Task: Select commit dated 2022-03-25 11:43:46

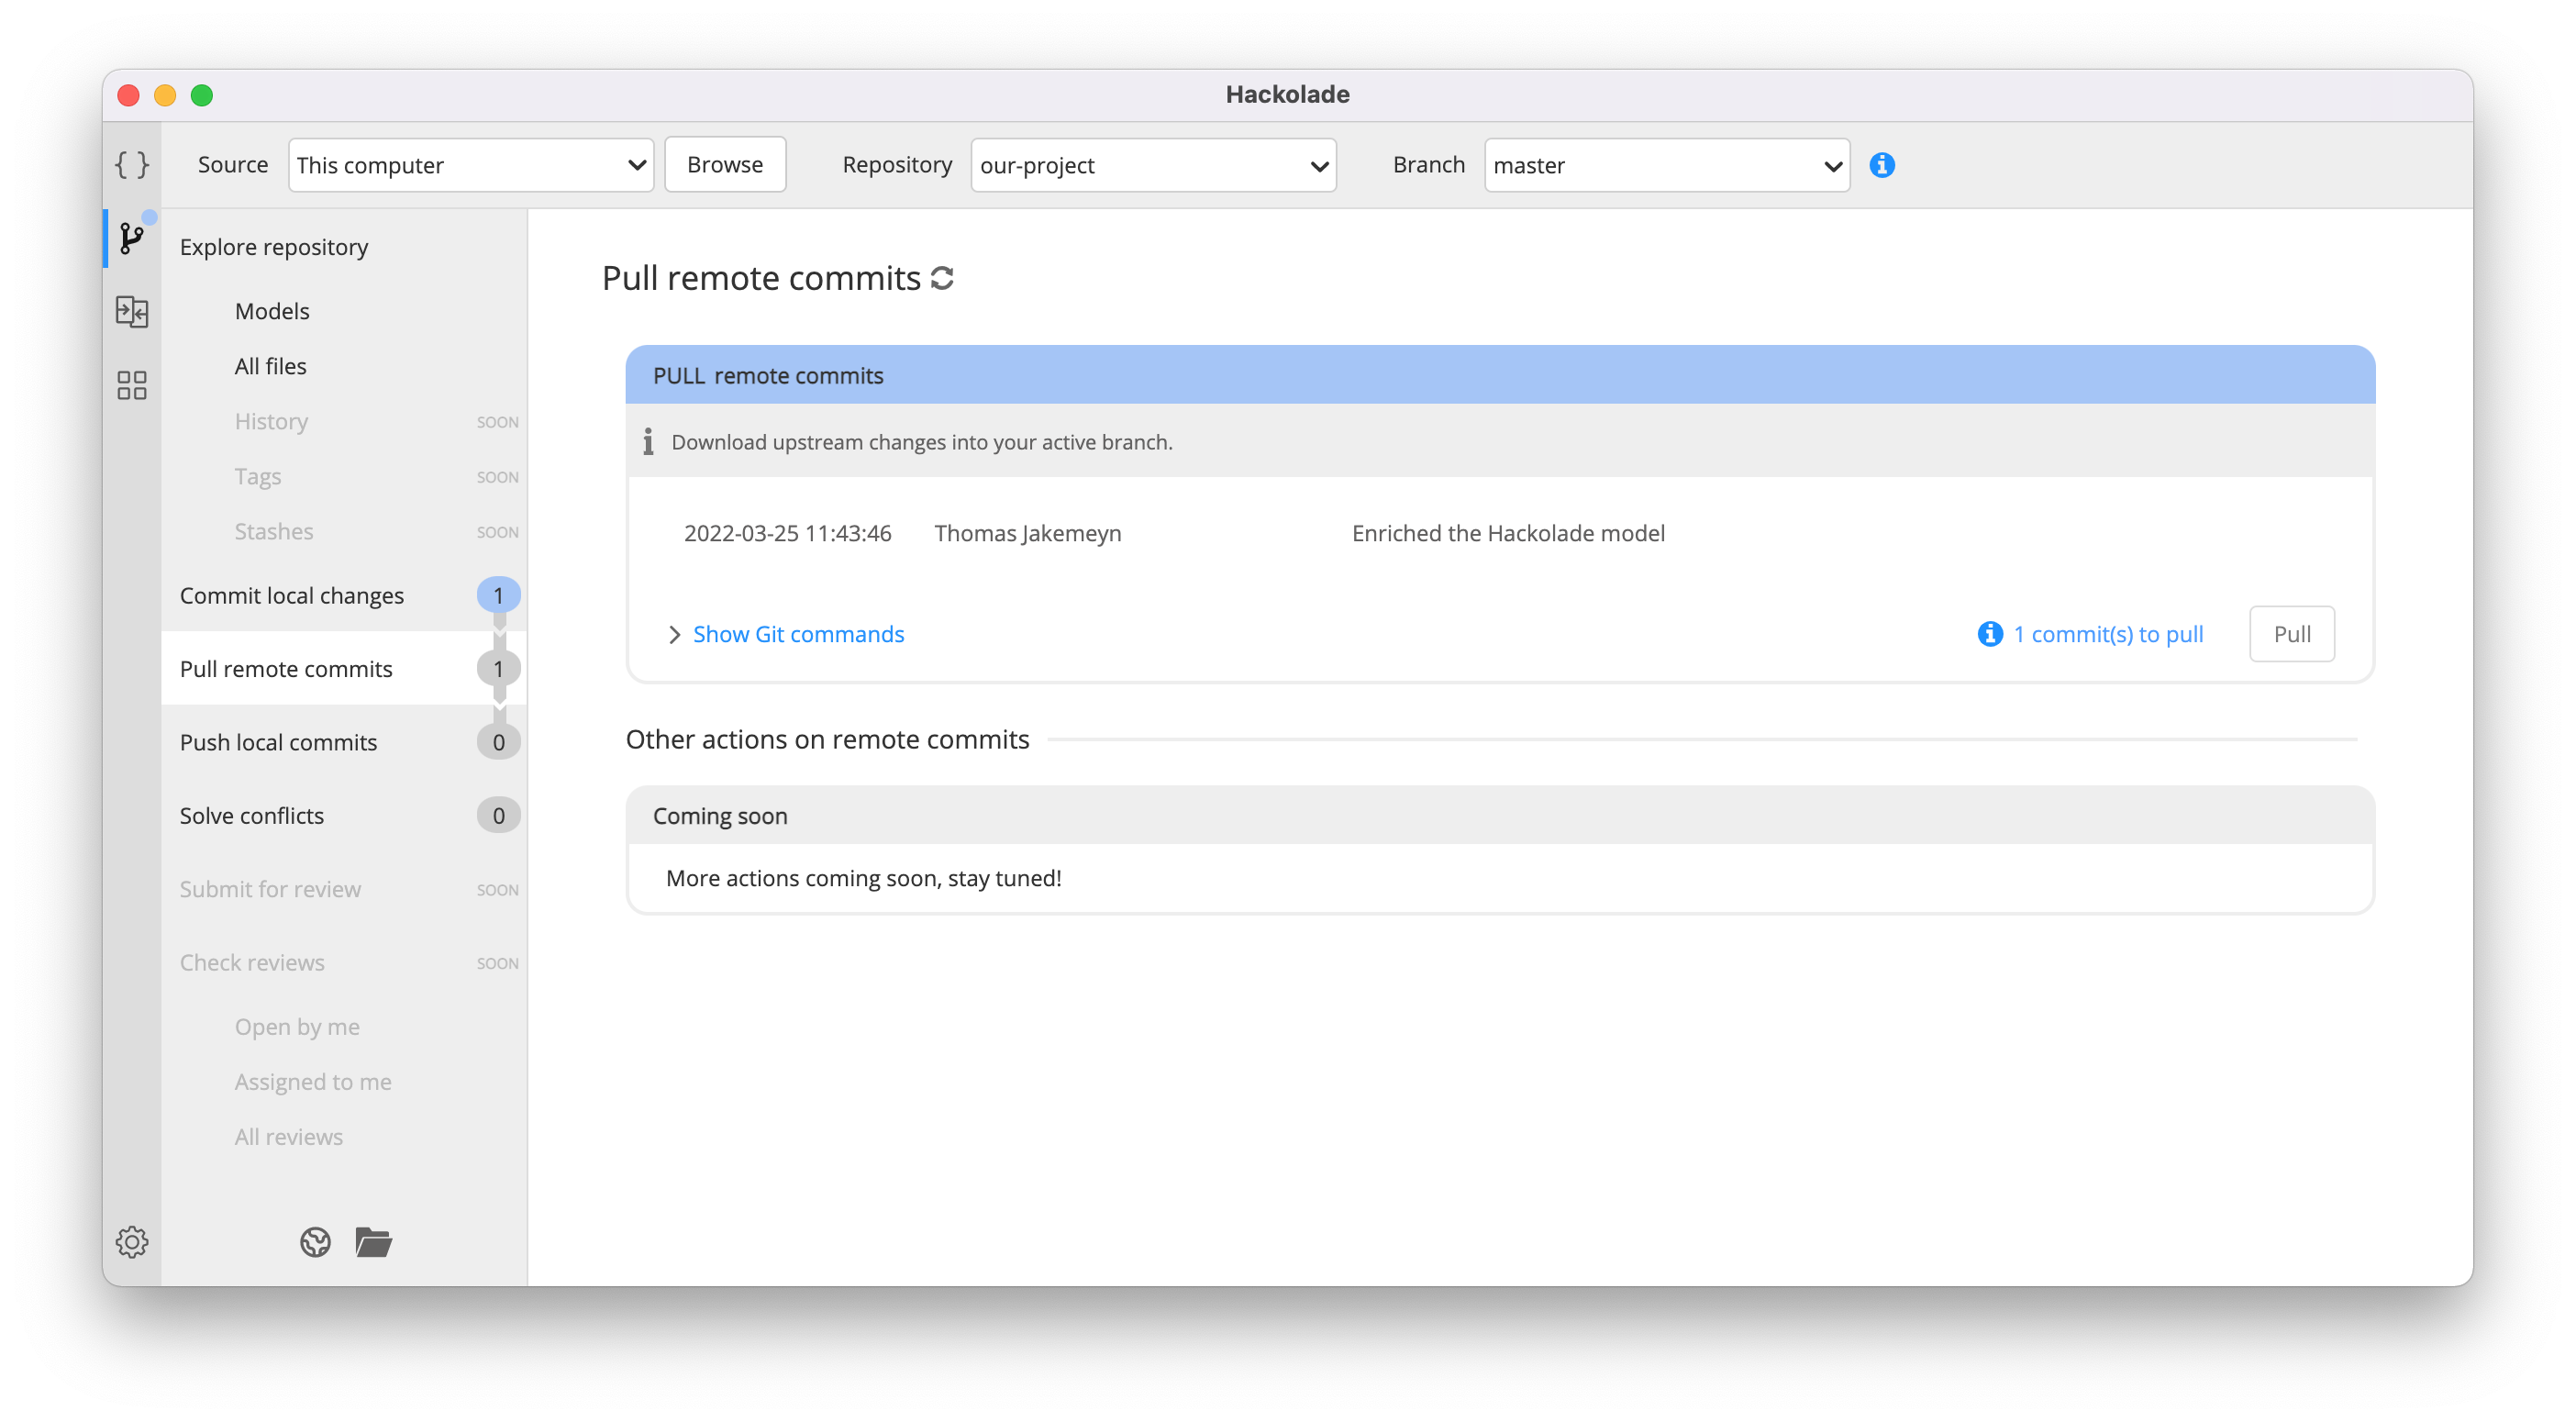Action: [787, 533]
